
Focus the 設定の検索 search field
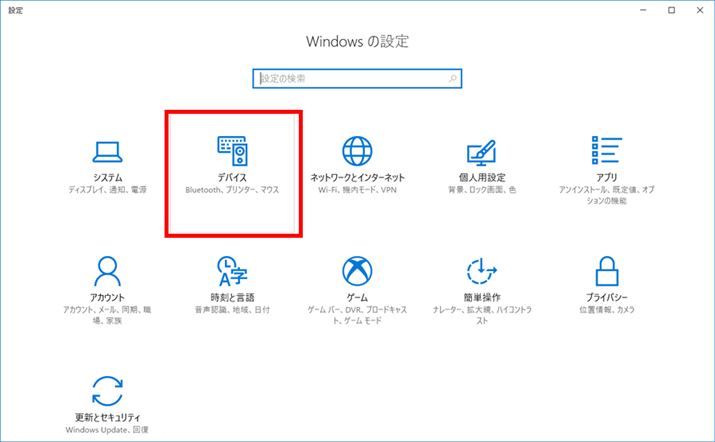tap(357, 78)
